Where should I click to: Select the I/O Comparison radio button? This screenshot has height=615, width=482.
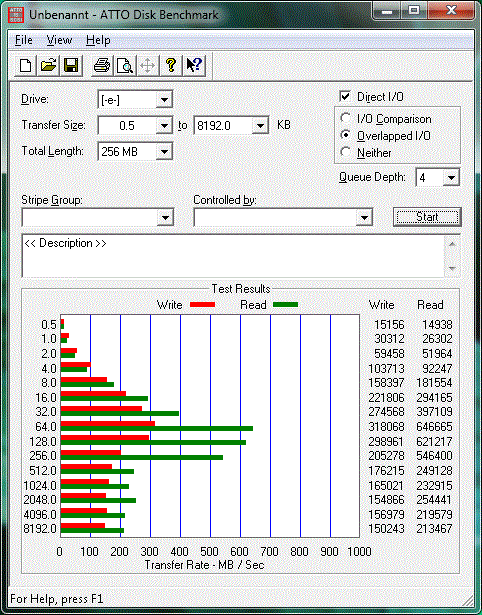tap(346, 118)
